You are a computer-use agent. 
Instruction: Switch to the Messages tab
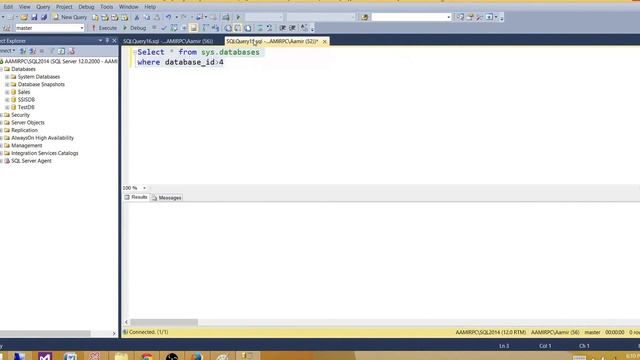(167, 198)
